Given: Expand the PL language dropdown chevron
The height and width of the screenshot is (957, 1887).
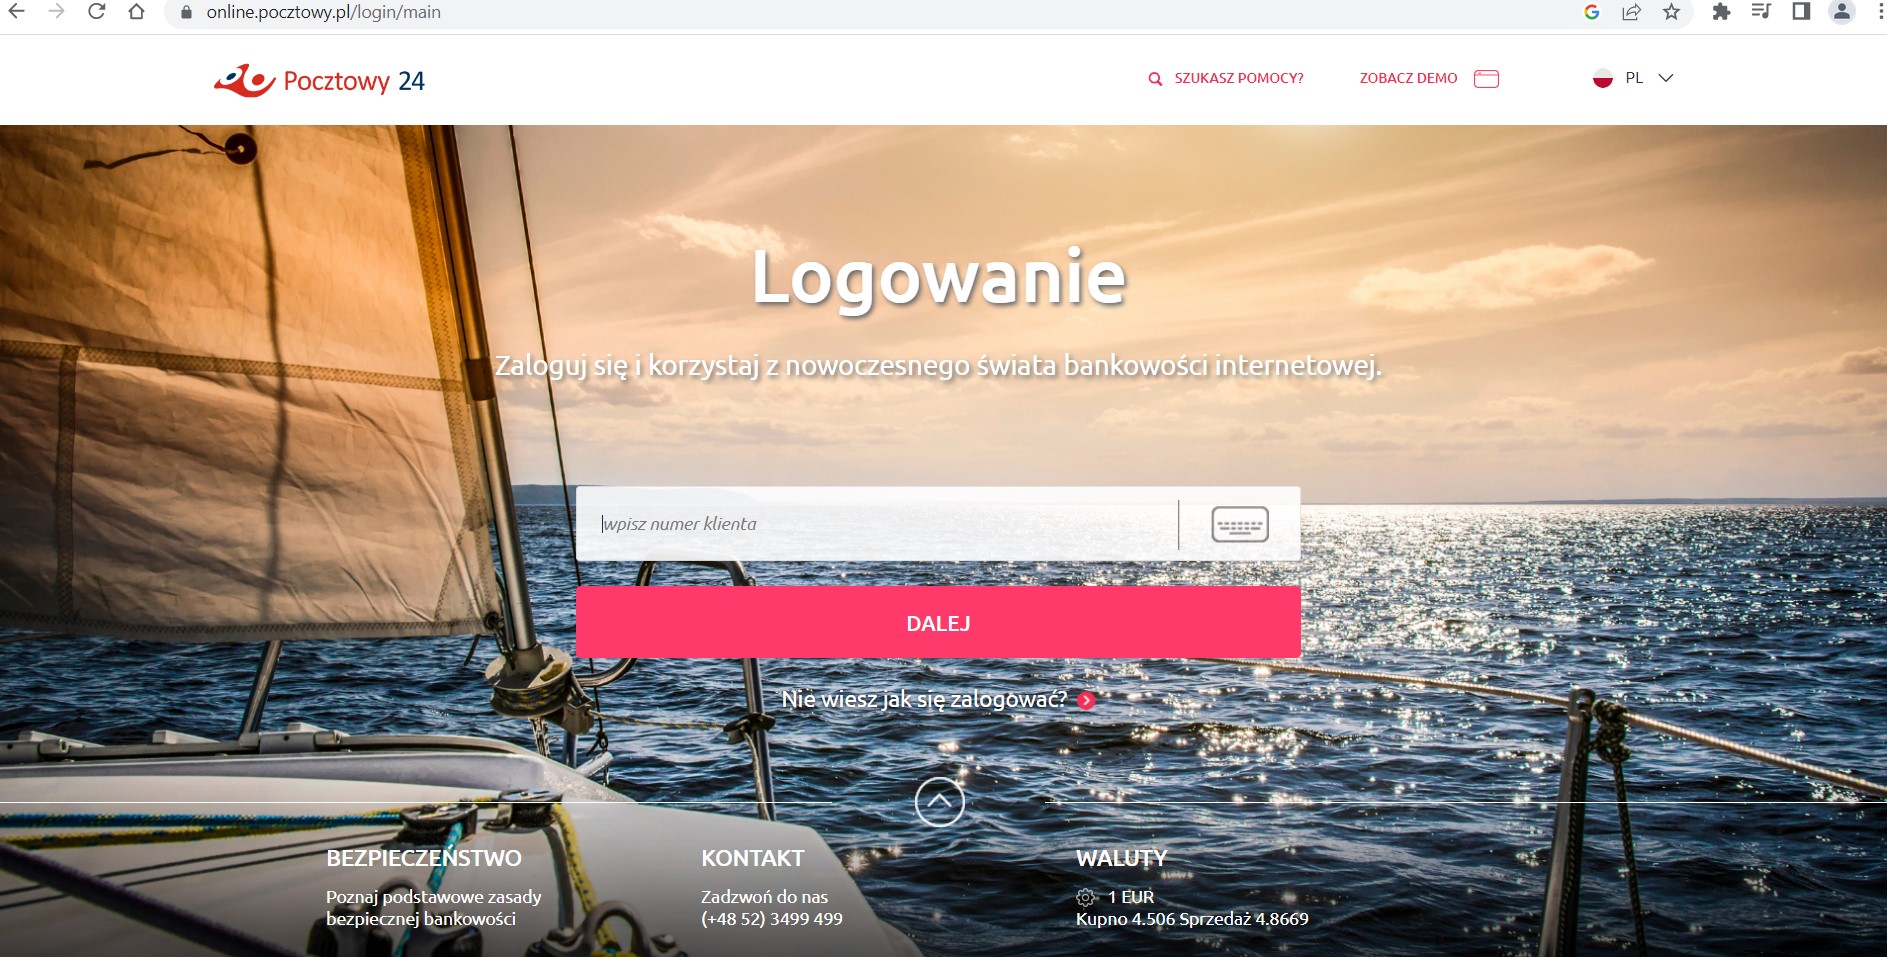Looking at the screenshot, I should pyautogui.click(x=1665, y=78).
